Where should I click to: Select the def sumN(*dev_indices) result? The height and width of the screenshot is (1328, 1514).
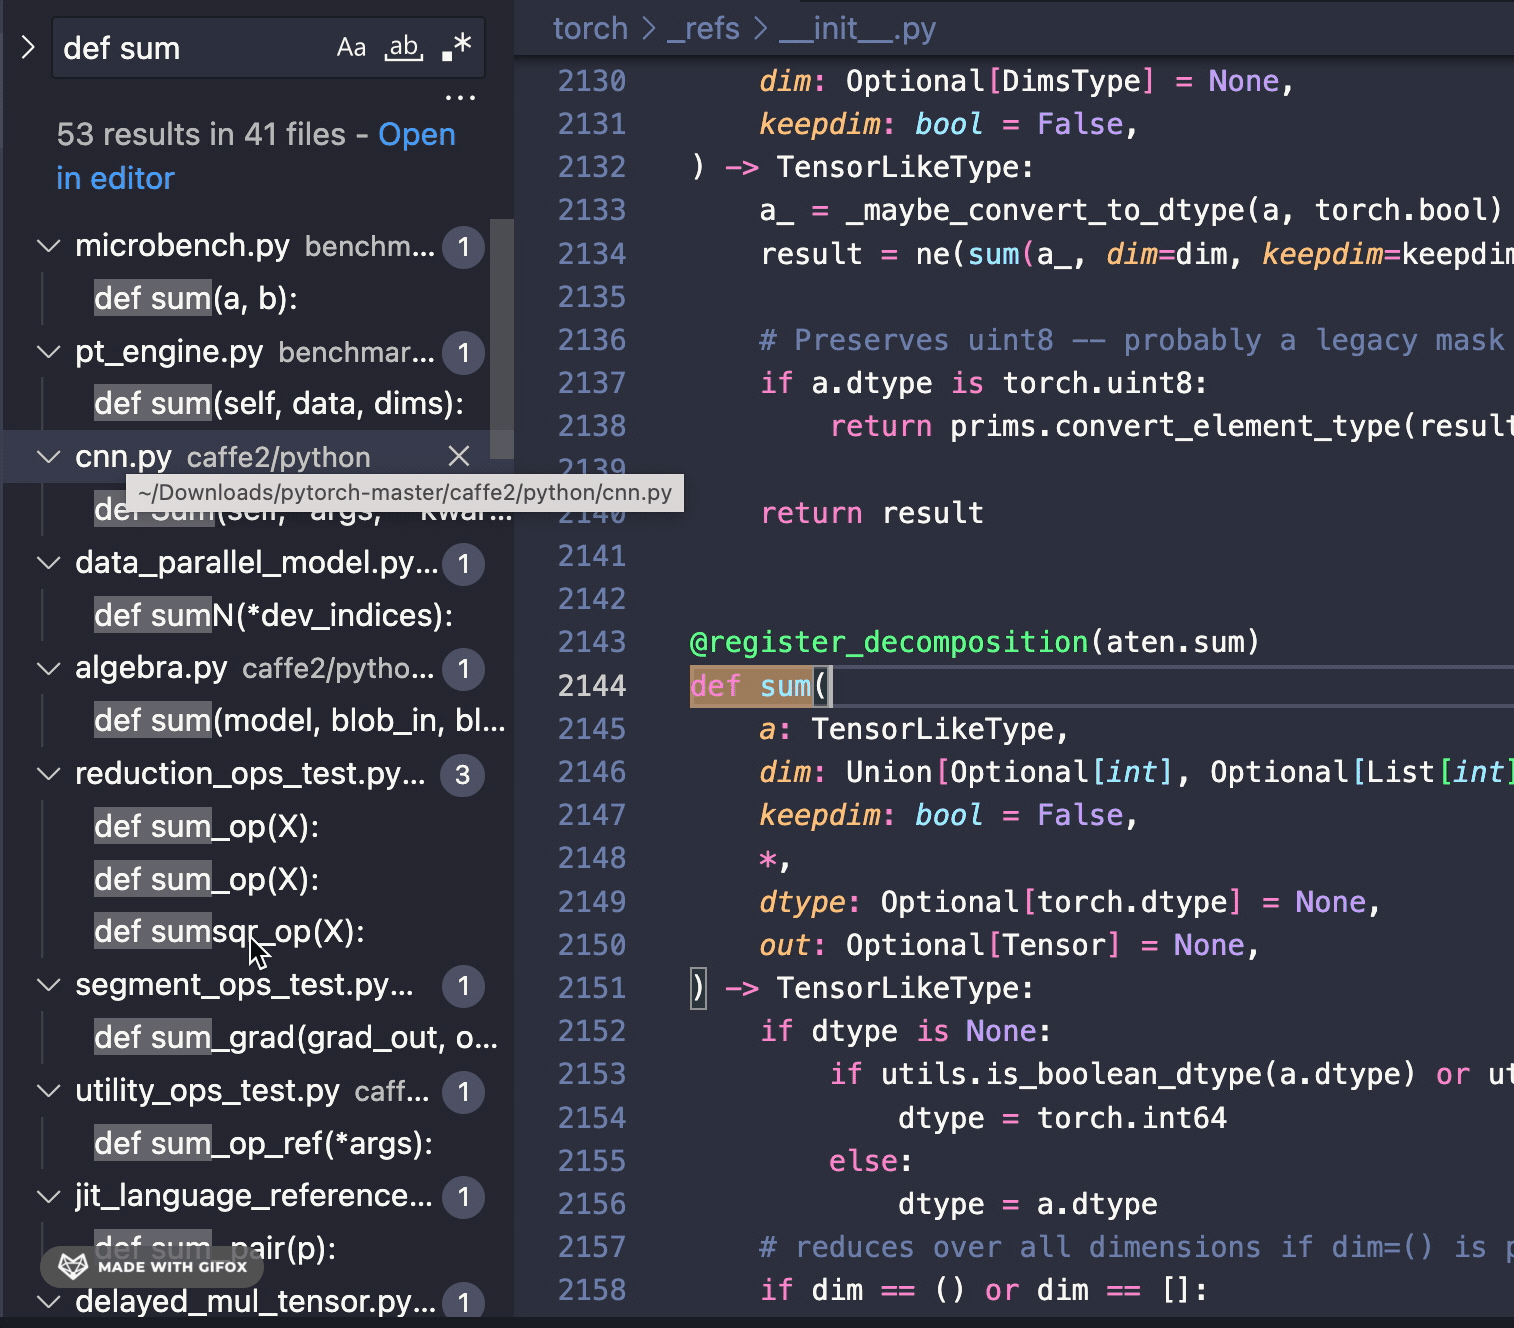(x=272, y=615)
